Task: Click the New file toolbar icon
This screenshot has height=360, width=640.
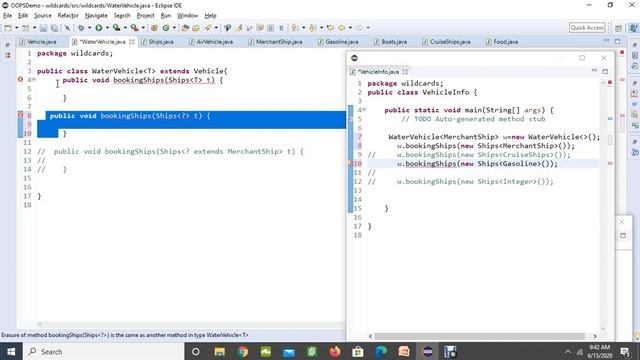Action: pyautogui.click(x=8, y=28)
